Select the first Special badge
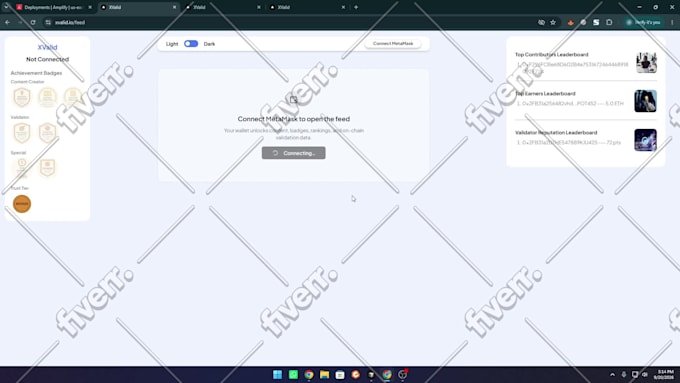The image size is (680, 383). [x=22, y=168]
